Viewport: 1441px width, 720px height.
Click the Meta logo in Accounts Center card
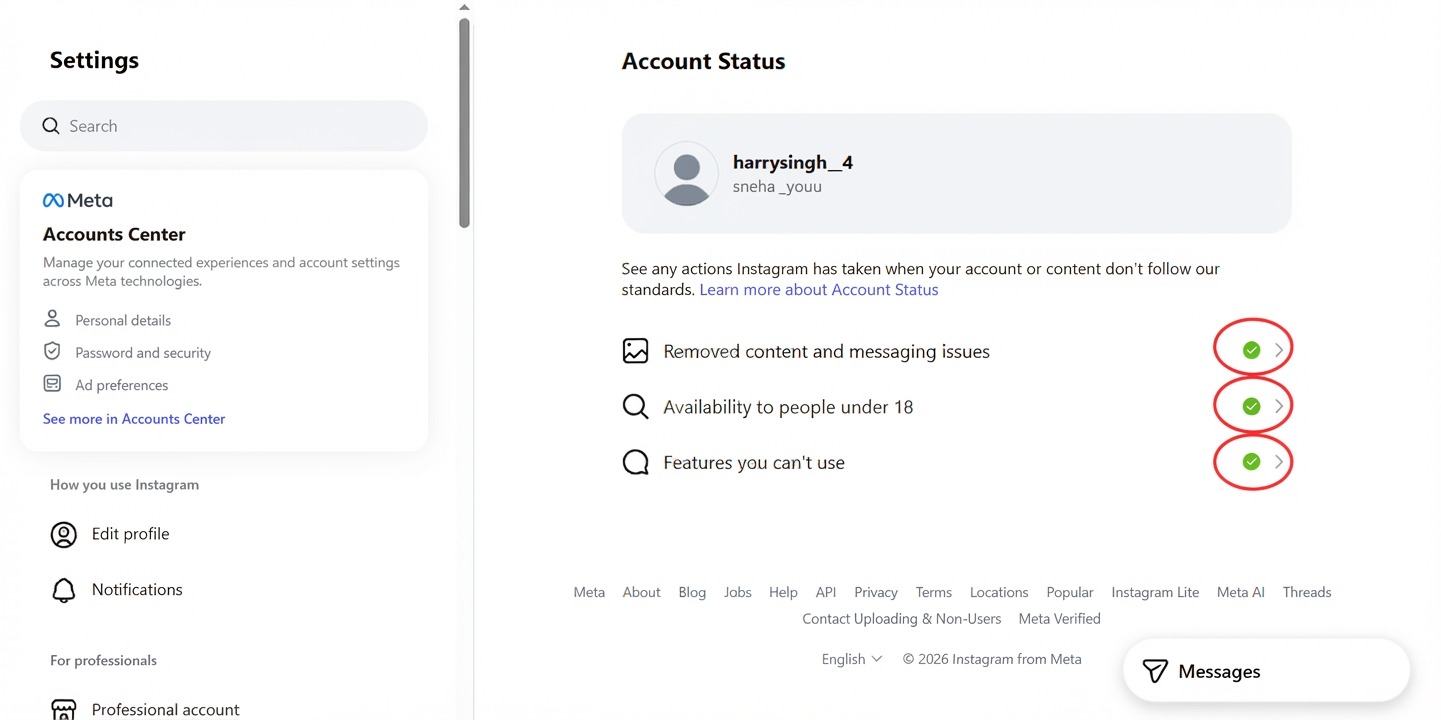77,200
